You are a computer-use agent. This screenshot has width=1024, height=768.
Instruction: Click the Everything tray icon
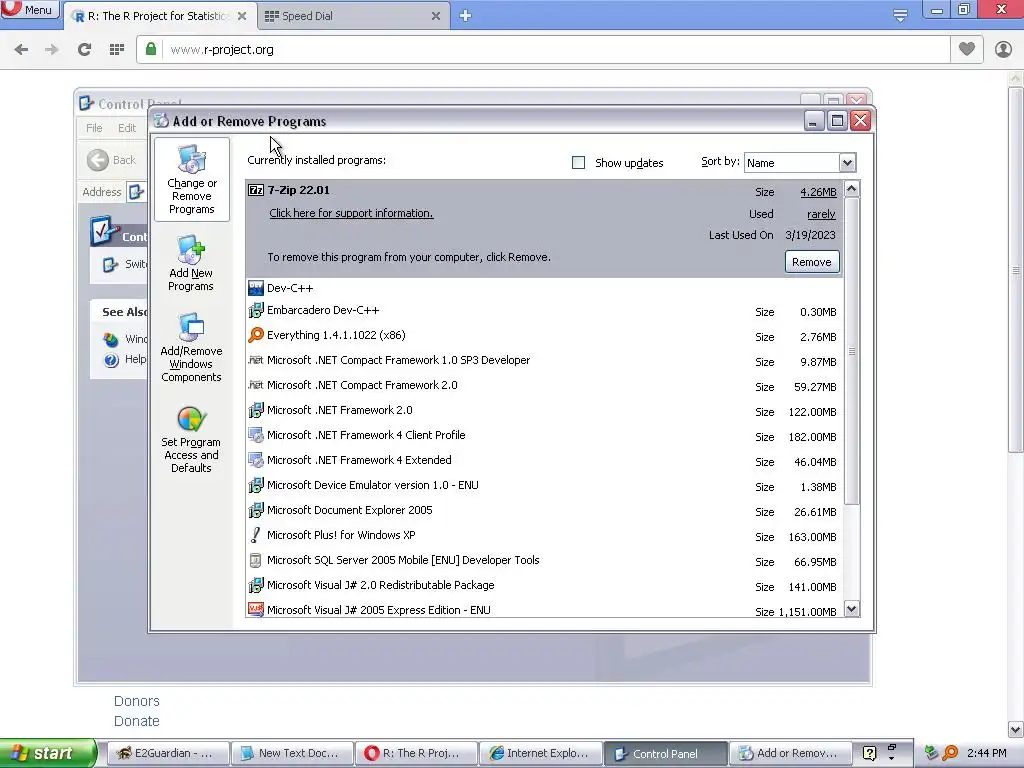(x=950, y=753)
